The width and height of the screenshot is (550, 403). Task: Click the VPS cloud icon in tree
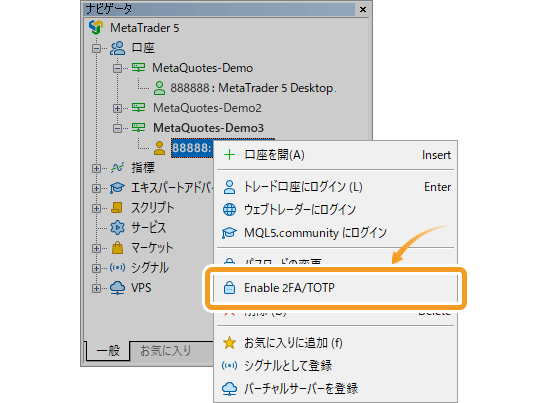[117, 288]
